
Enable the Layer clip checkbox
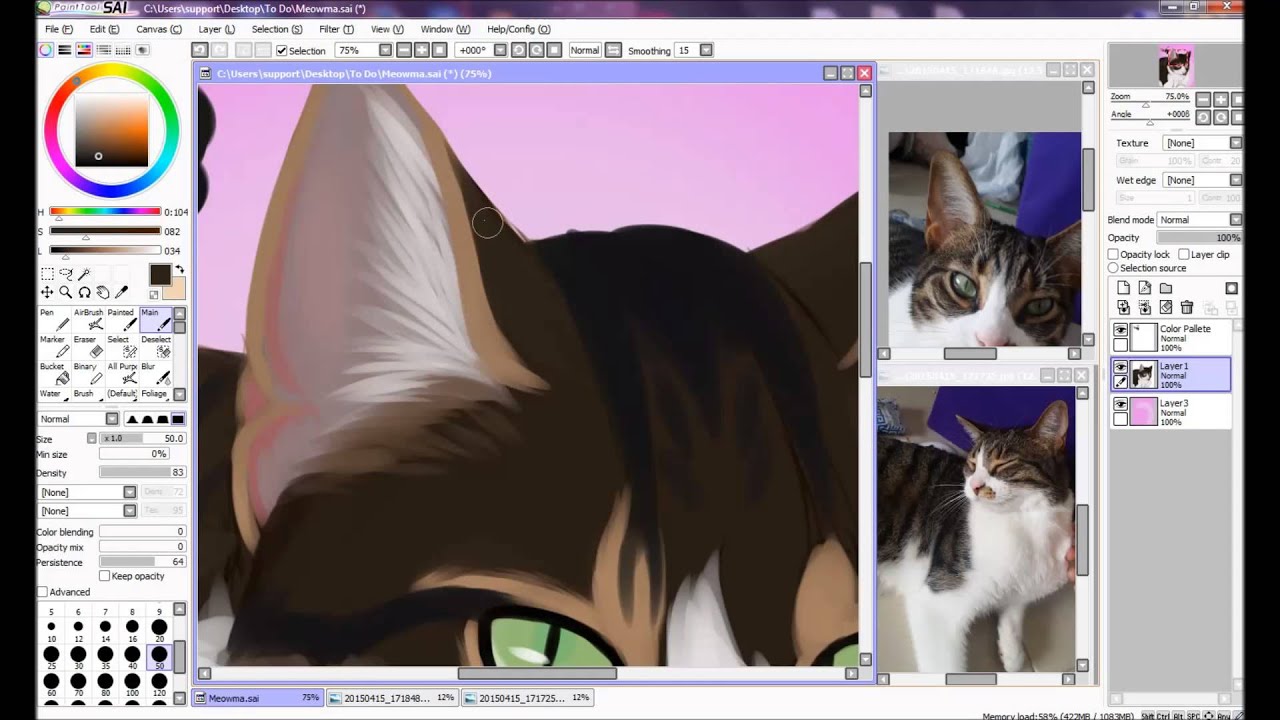point(1184,254)
